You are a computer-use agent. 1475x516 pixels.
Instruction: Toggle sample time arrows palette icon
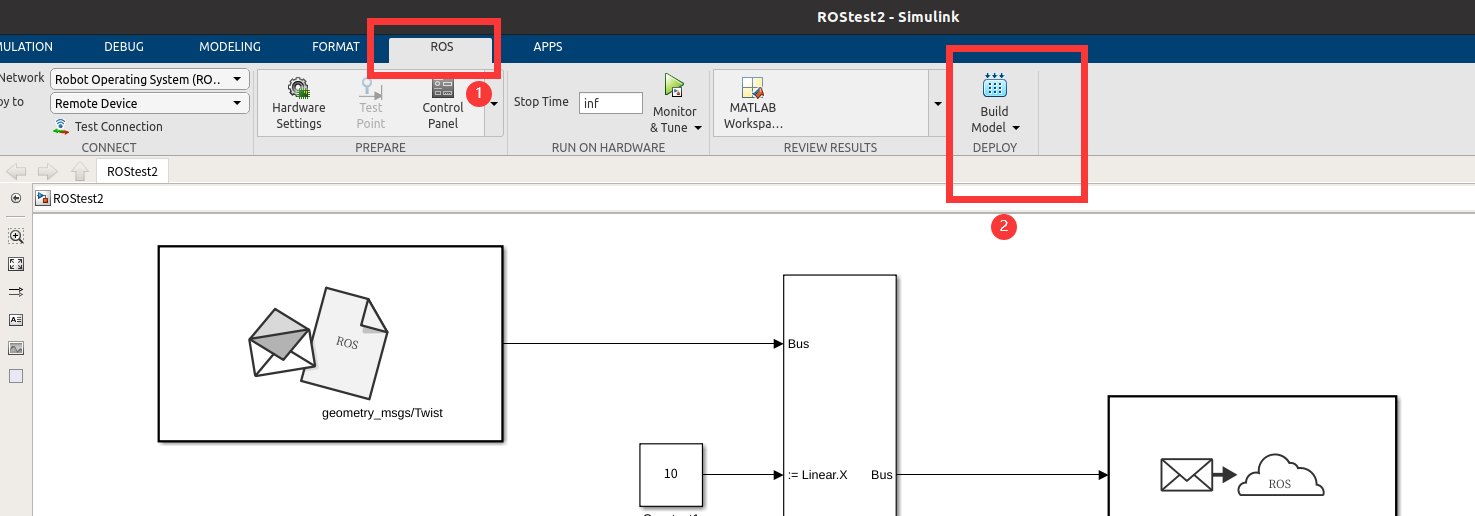click(15, 292)
